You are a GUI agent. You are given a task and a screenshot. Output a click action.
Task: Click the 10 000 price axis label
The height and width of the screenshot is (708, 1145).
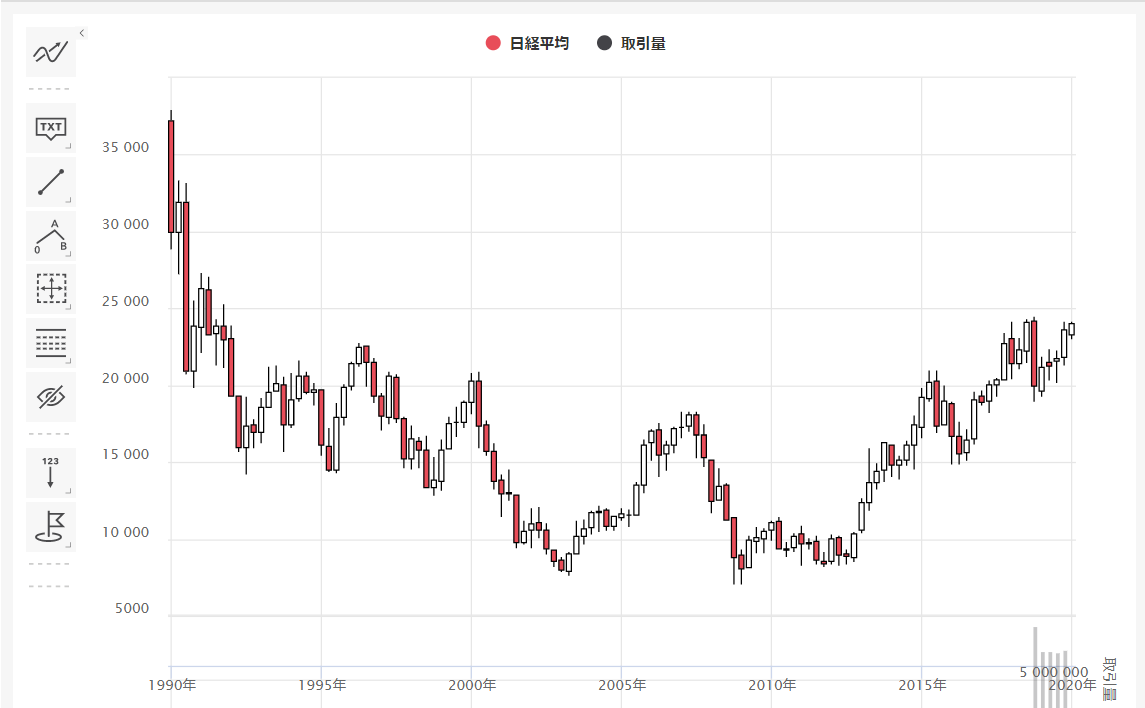126,533
